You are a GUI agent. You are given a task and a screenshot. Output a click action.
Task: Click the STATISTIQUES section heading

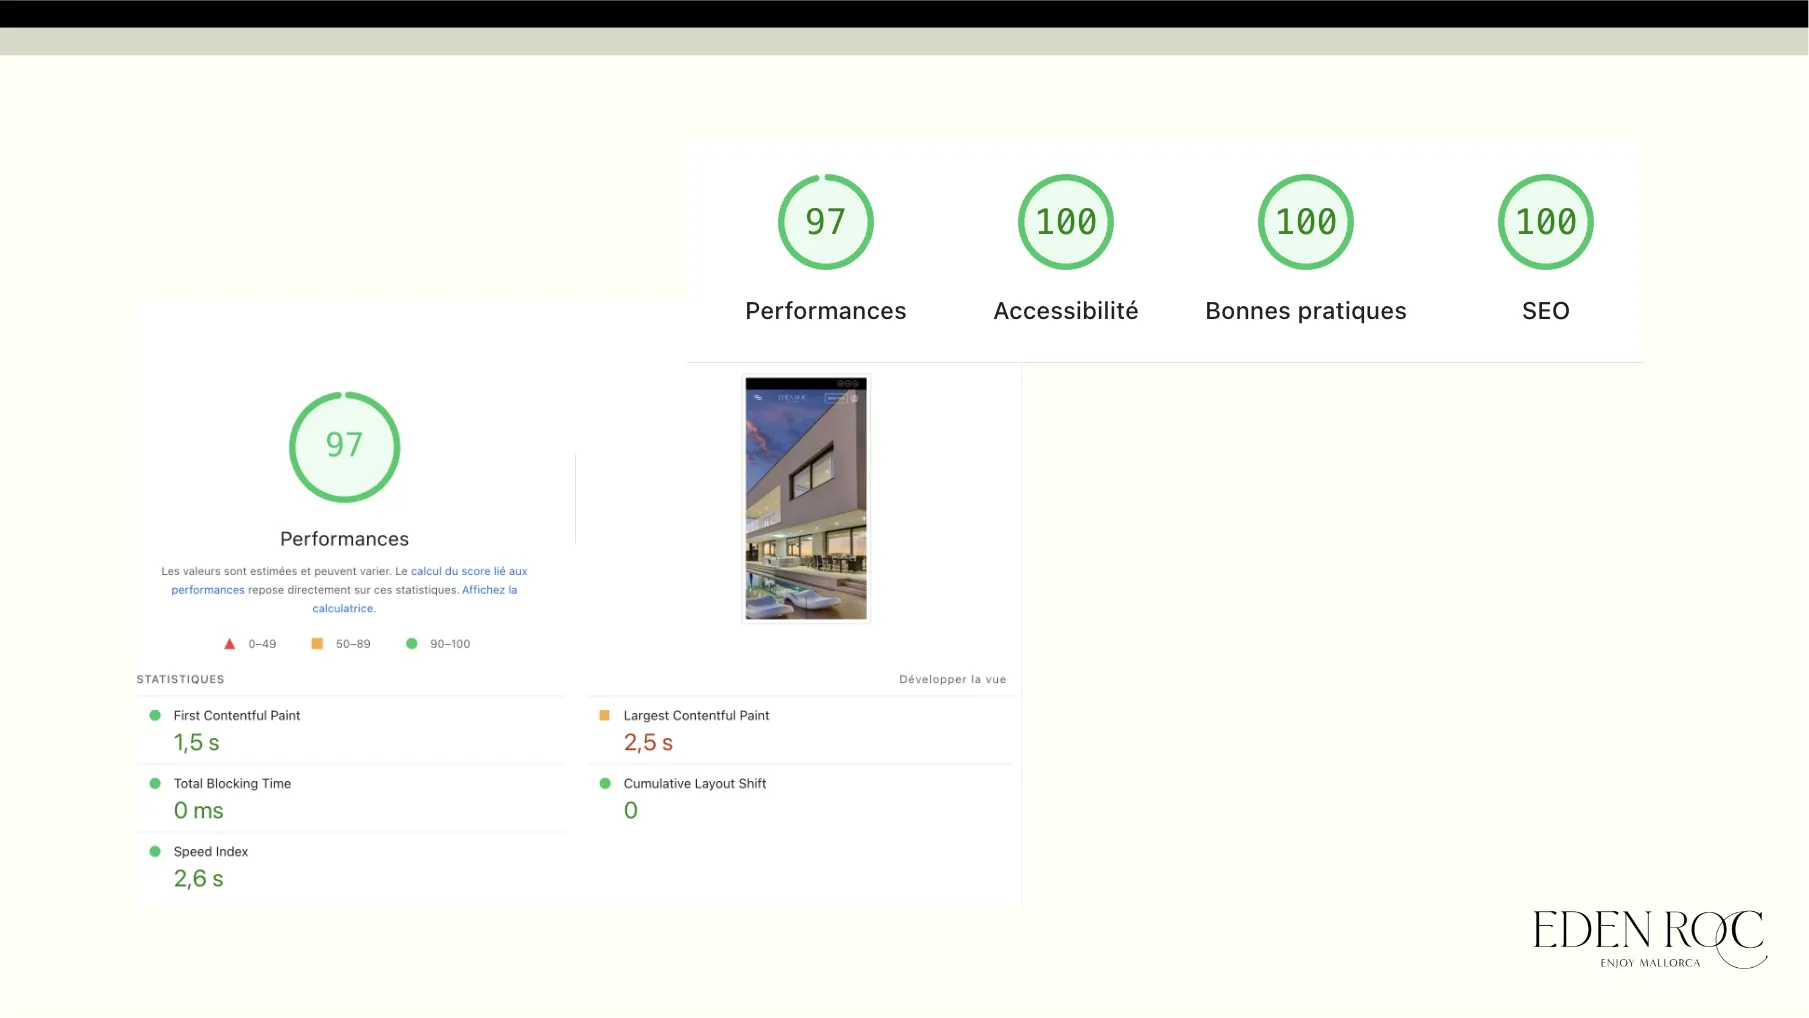pos(180,679)
